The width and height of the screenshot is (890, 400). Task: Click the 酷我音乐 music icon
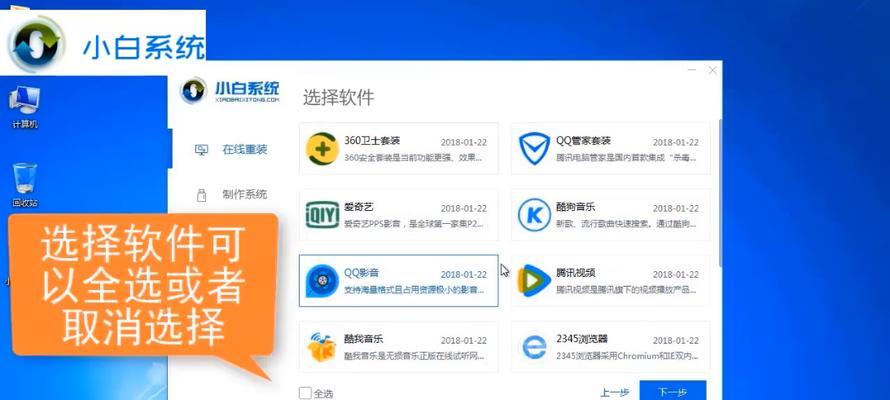321,347
